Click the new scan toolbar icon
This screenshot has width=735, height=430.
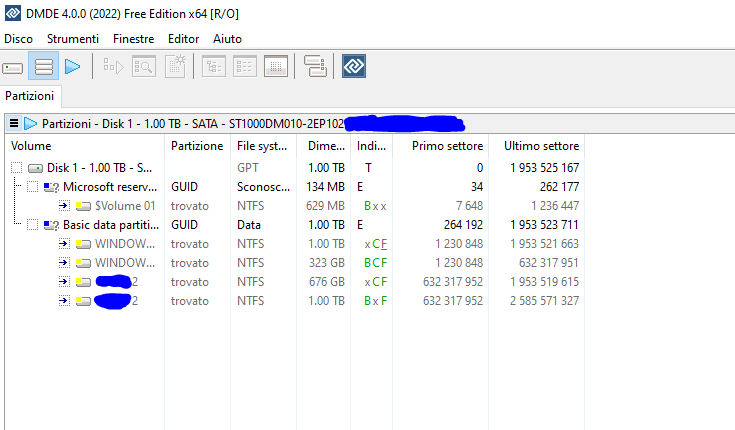pos(175,66)
